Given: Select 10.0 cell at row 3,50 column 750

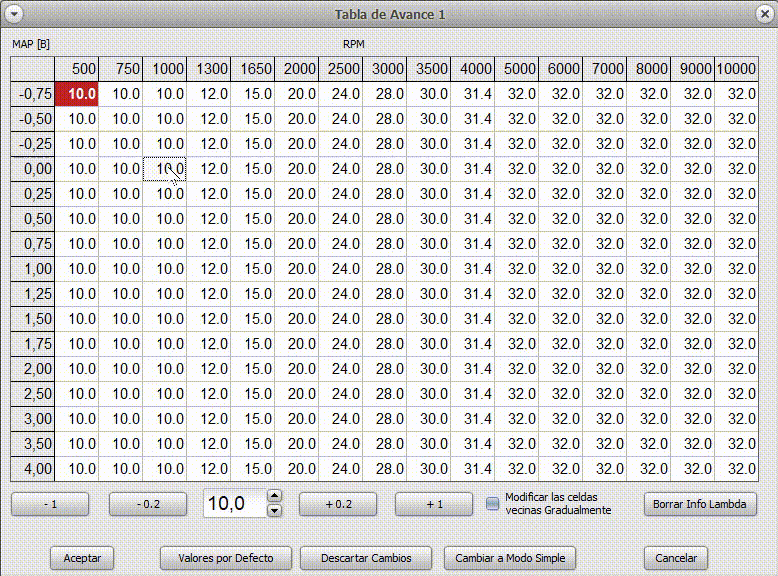Looking at the screenshot, I should [x=121, y=444].
